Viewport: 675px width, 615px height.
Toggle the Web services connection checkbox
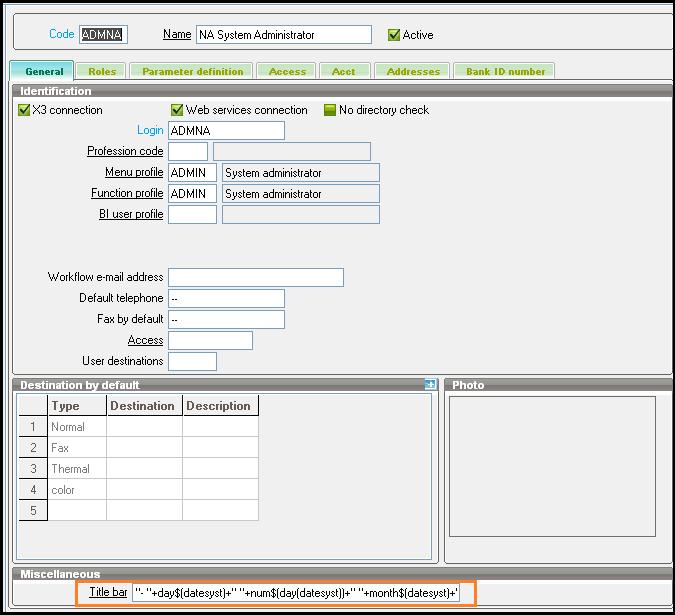click(177, 110)
